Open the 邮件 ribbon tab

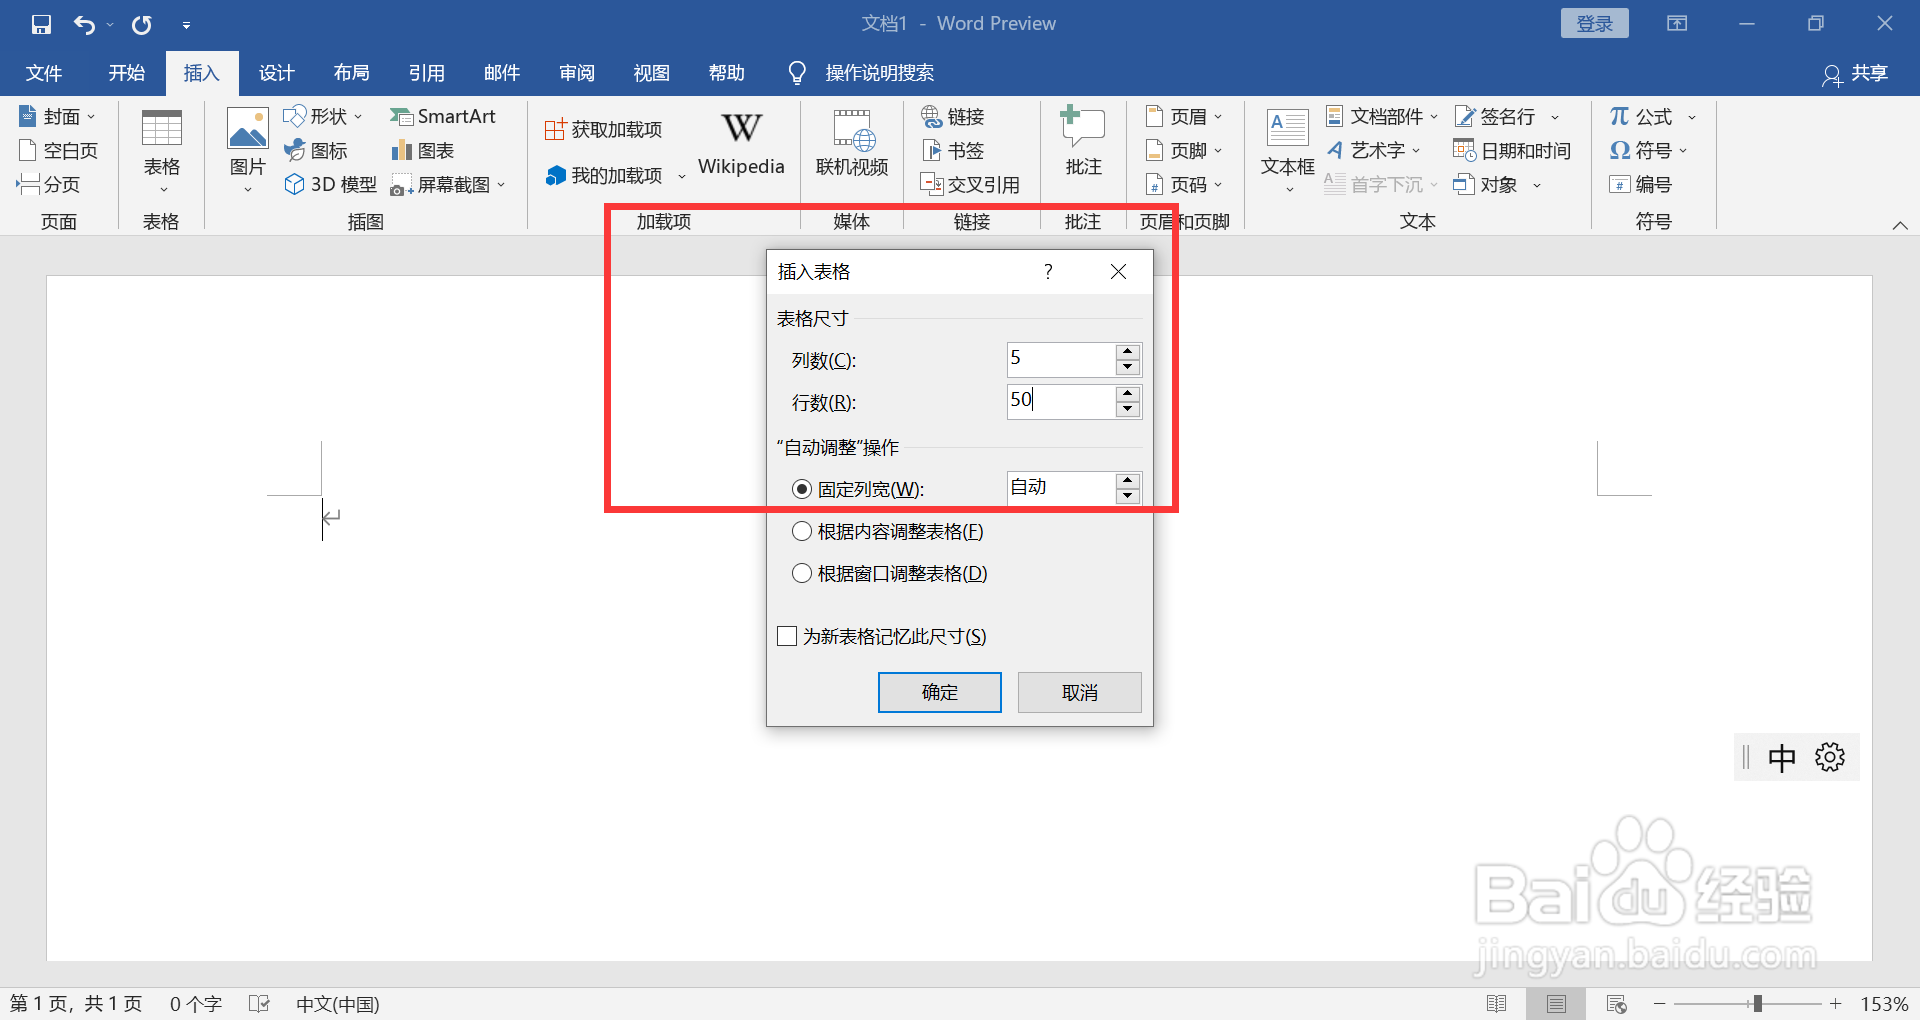point(502,72)
